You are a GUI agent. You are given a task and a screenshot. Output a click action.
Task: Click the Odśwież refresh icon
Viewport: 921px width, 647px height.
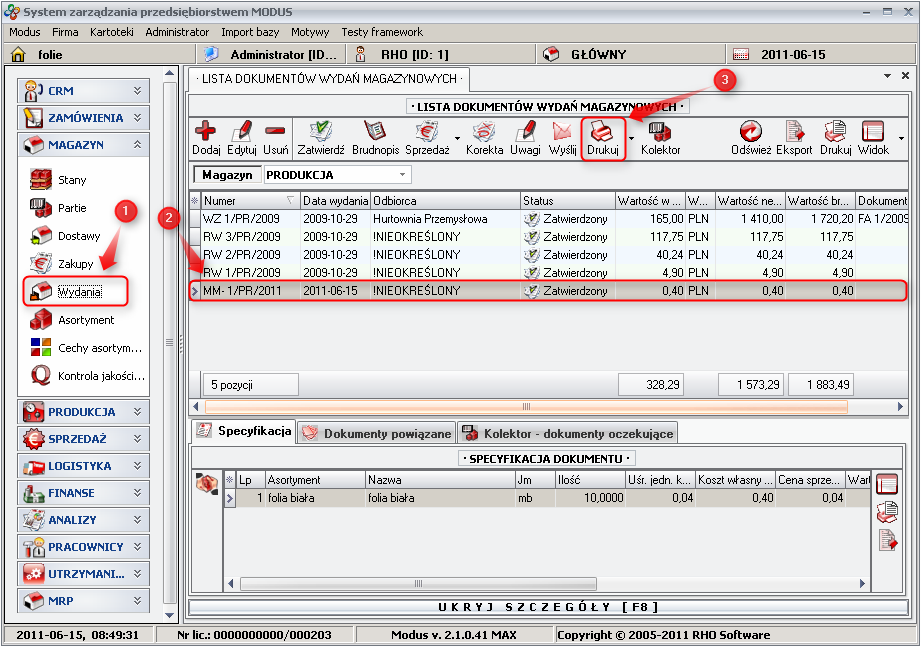[751, 132]
